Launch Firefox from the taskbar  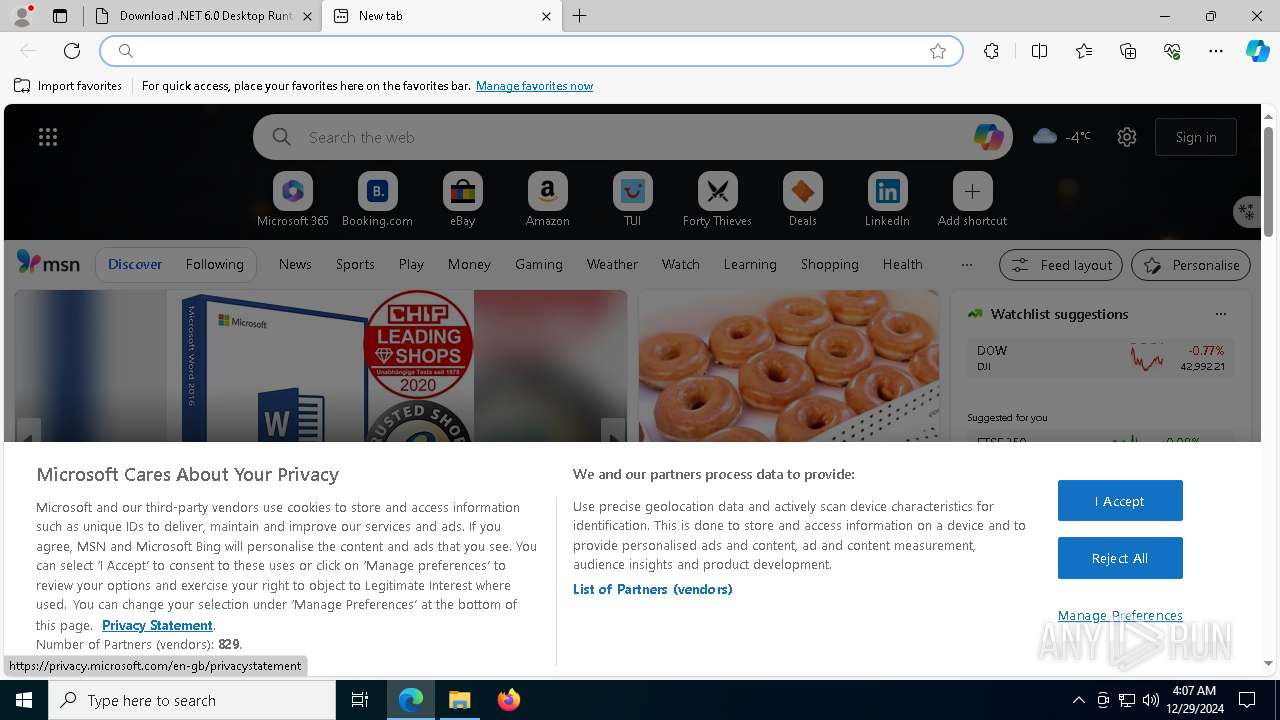(509, 700)
